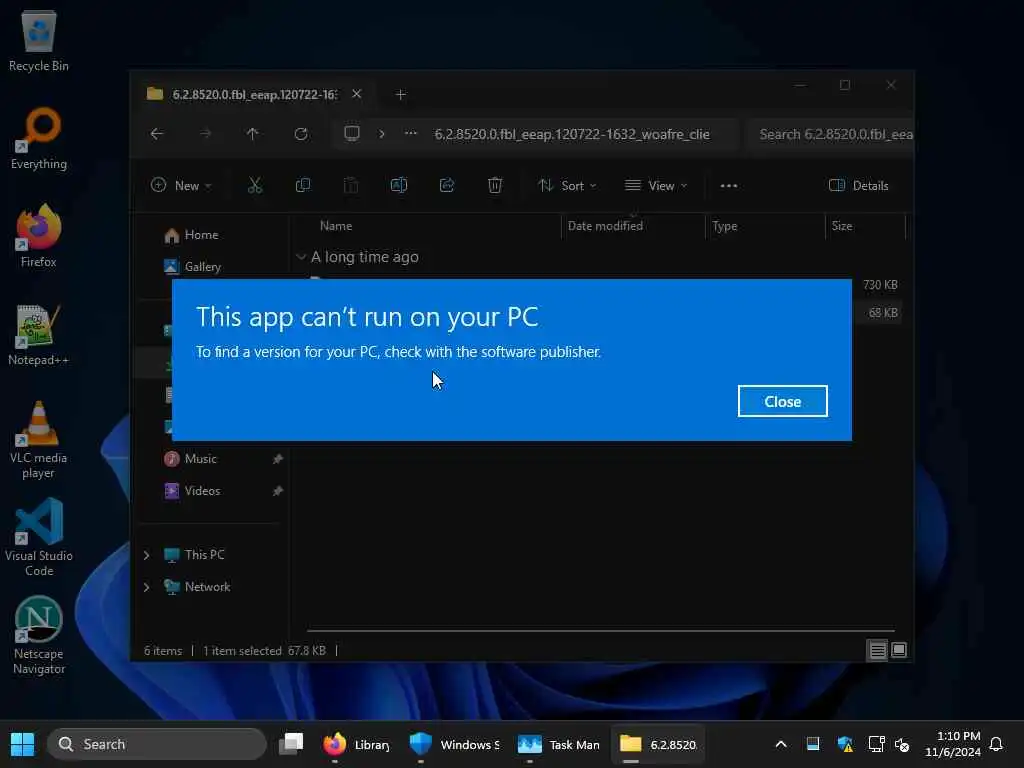Image resolution: width=1024 pixels, height=768 pixels.
Task: Click Windows Security warning tray icon
Action: click(x=845, y=744)
